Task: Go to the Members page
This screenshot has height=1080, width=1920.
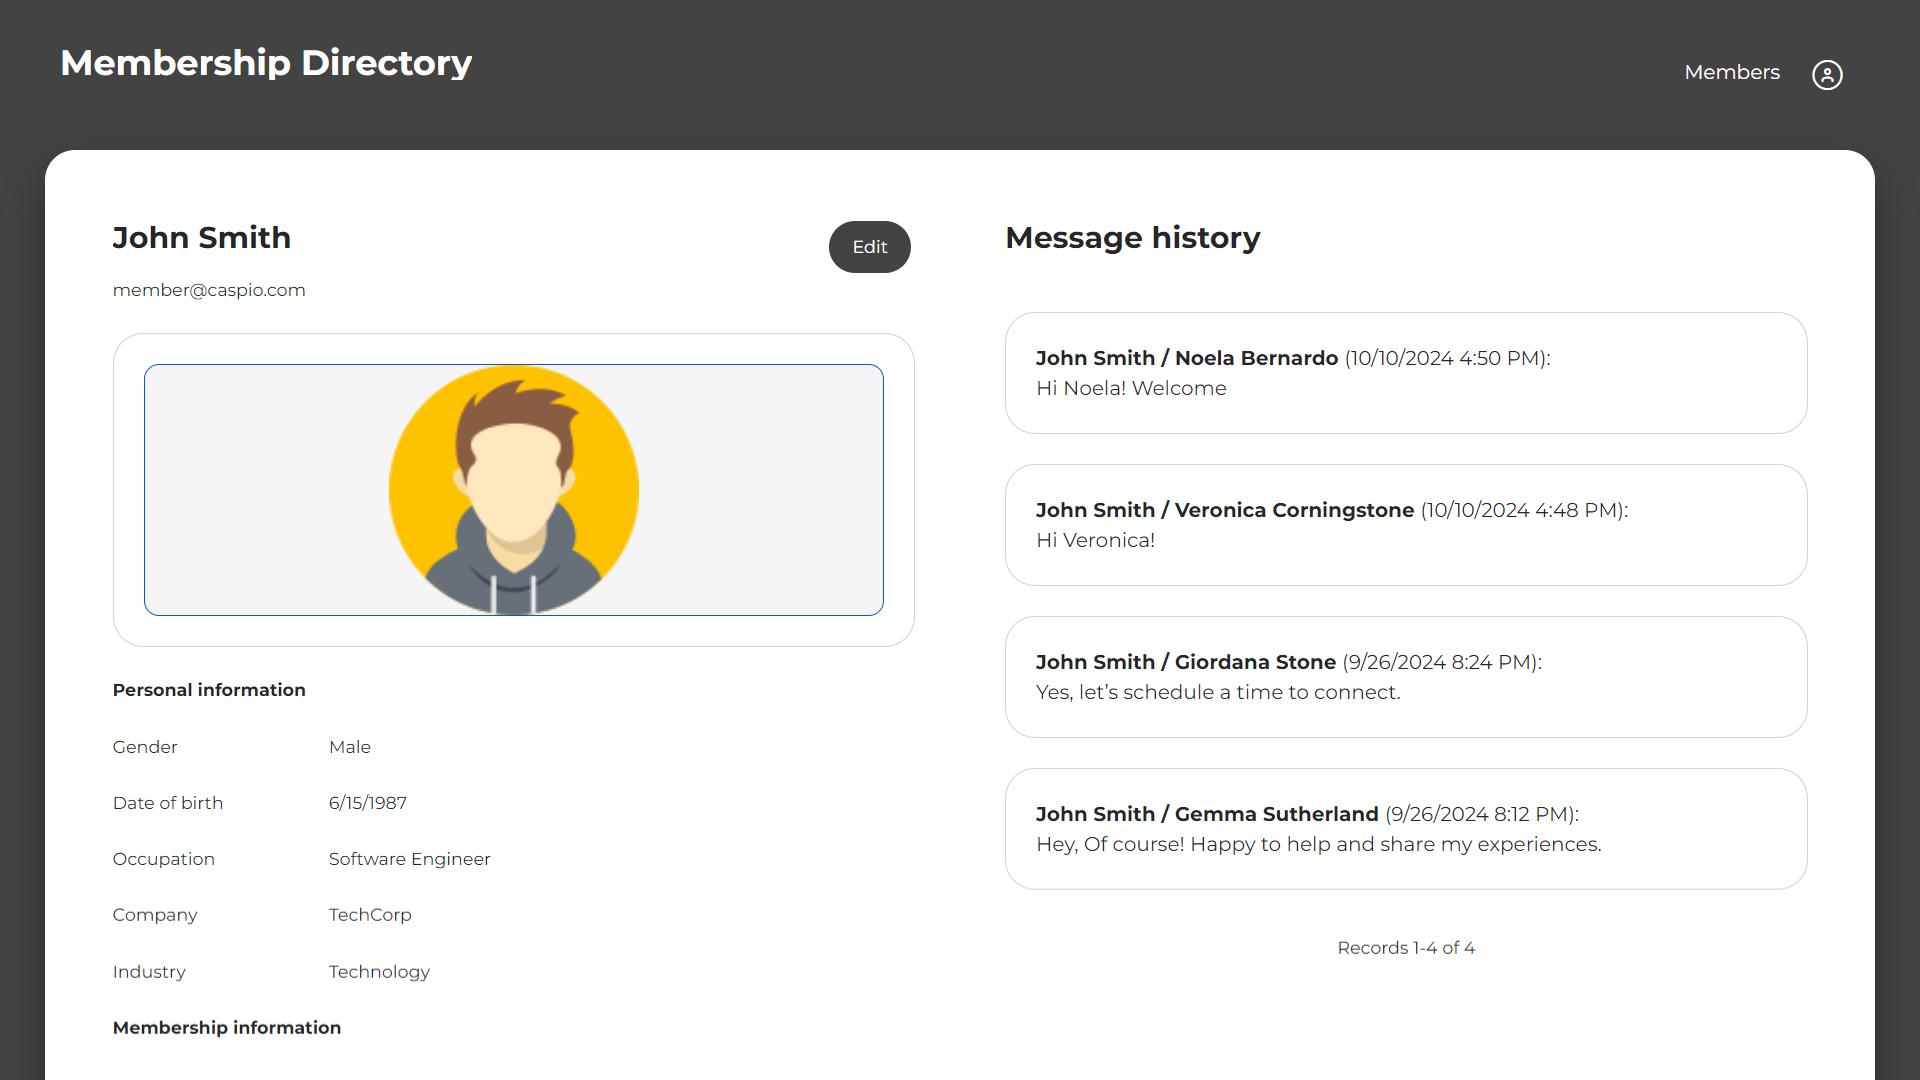Action: (x=1732, y=73)
